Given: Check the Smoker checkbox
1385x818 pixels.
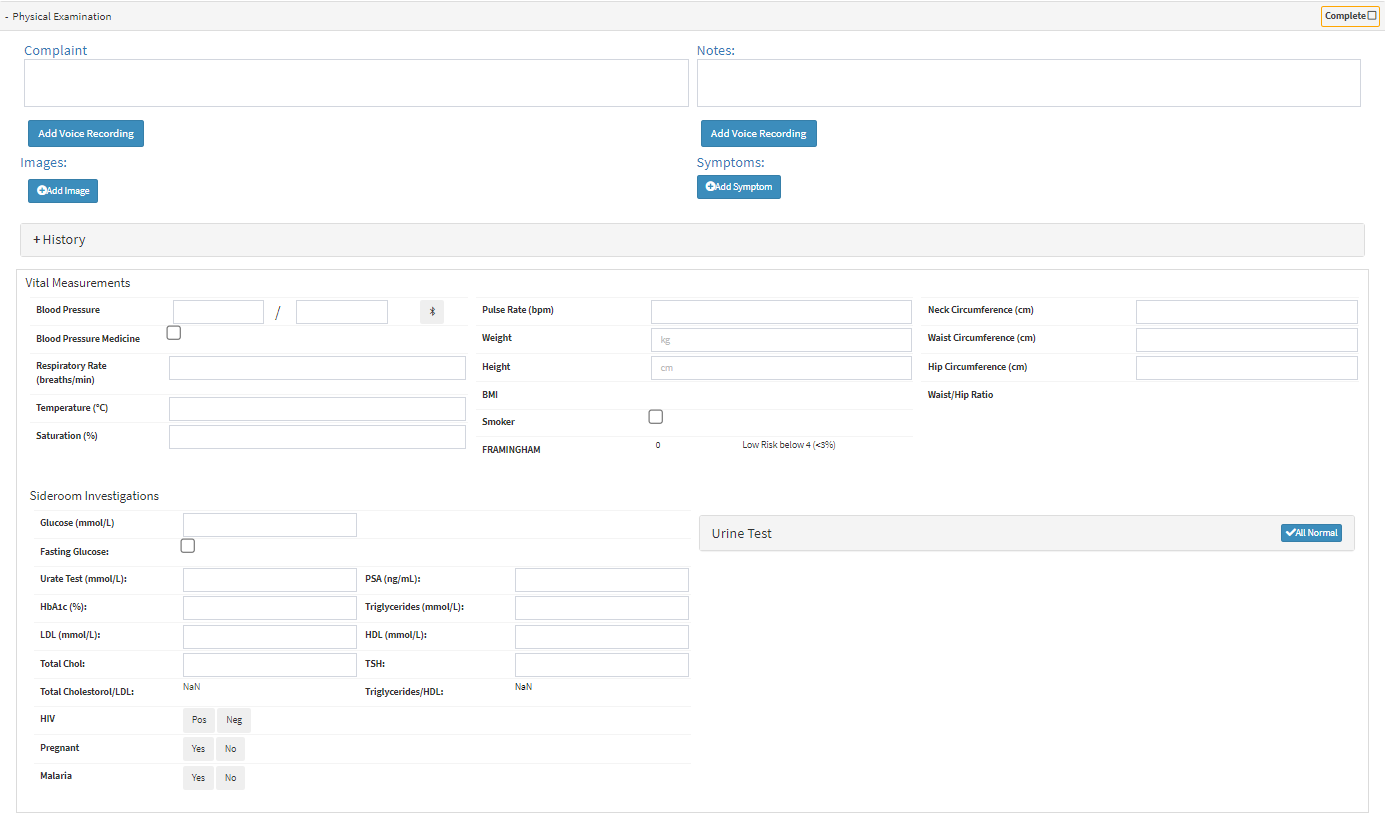Looking at the screenshot, I should tap(656, 417).
